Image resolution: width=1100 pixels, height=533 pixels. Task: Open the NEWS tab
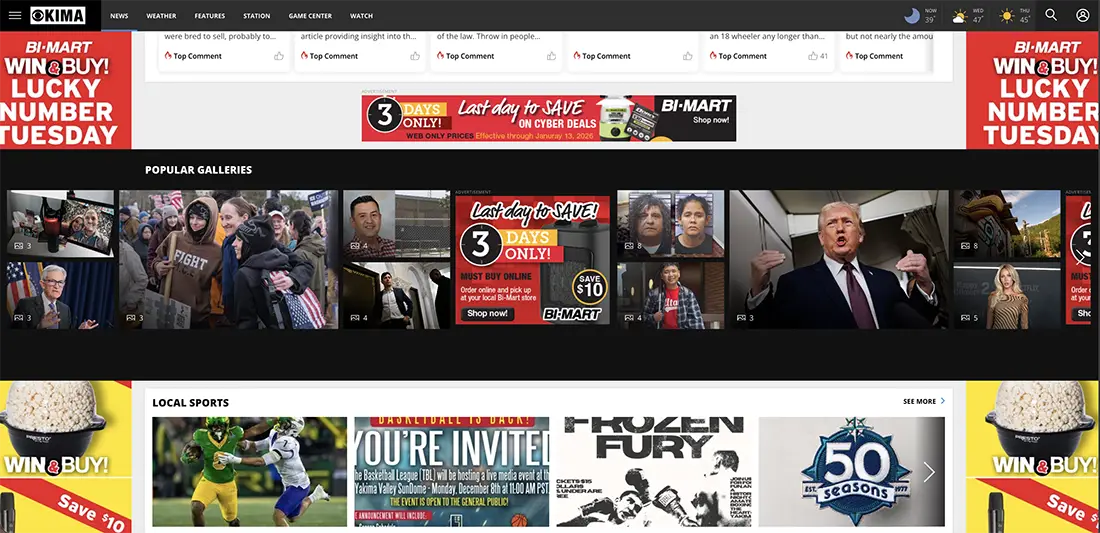coord(119,15)
